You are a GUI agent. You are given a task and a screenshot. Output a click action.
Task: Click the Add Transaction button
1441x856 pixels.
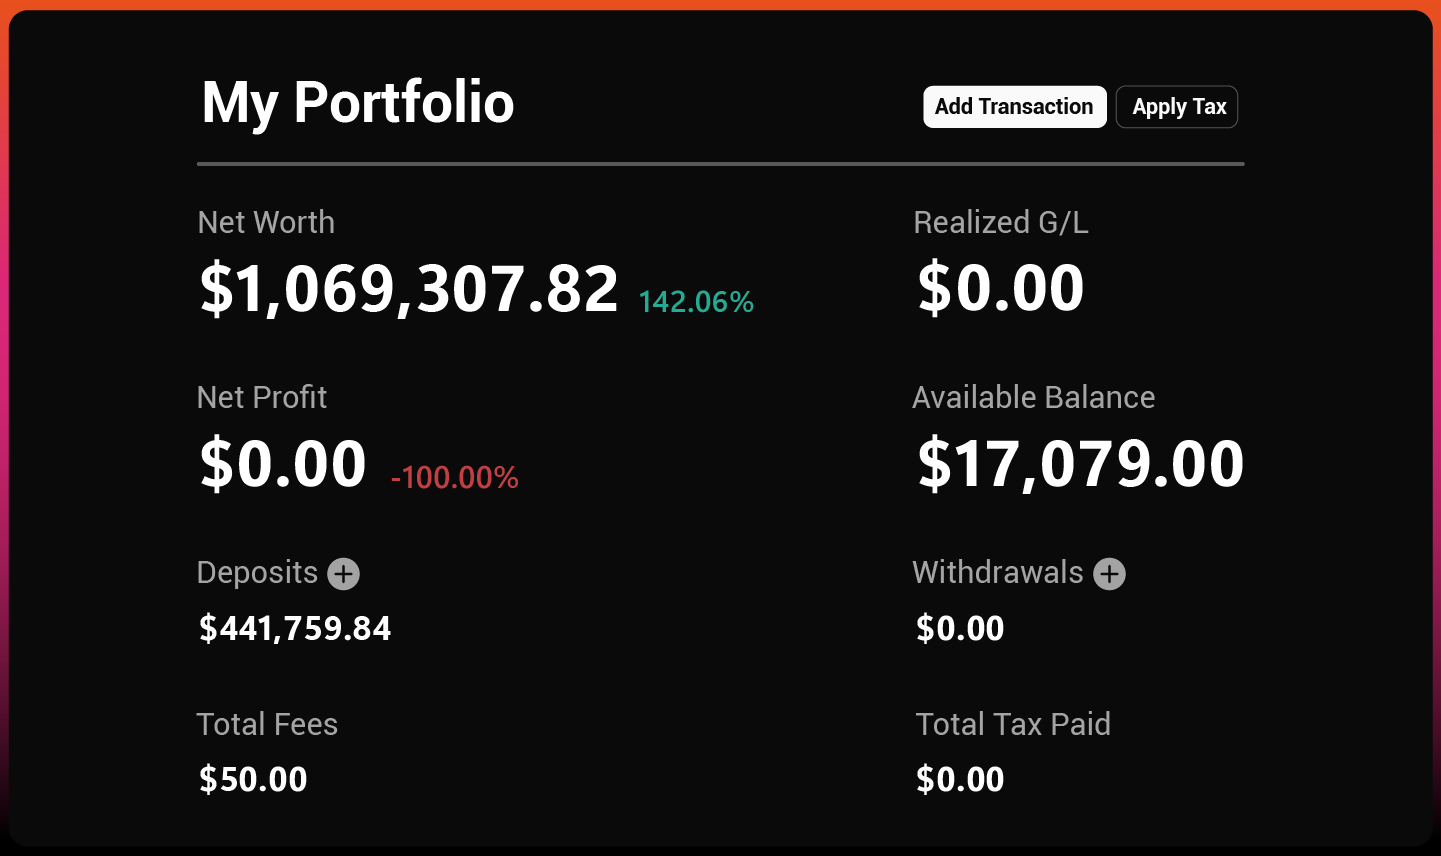click(1014, 107)
